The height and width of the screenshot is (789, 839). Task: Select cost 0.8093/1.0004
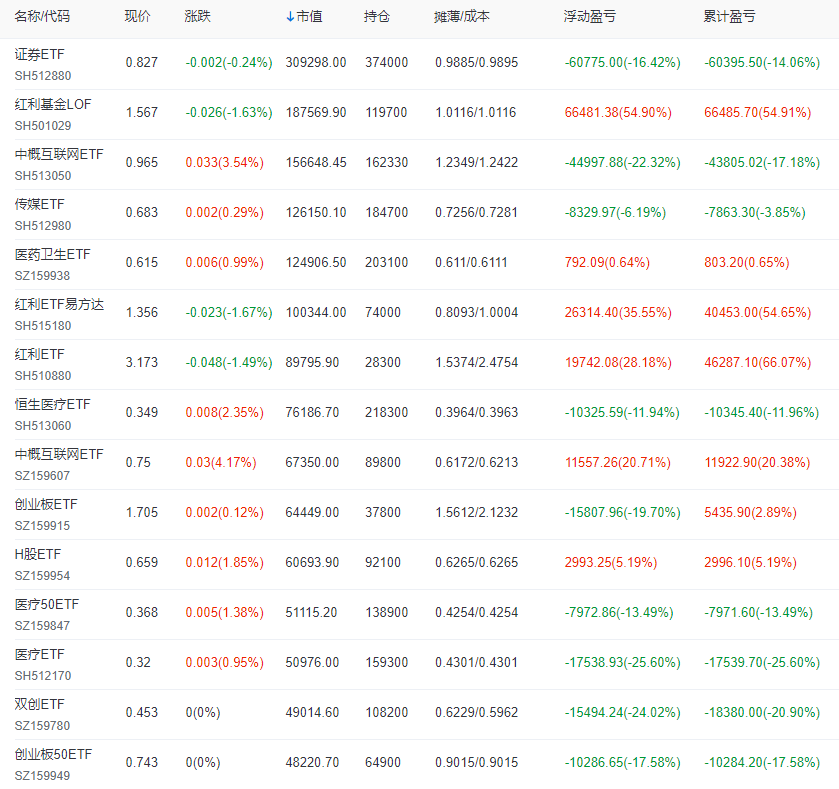point(476,313)
